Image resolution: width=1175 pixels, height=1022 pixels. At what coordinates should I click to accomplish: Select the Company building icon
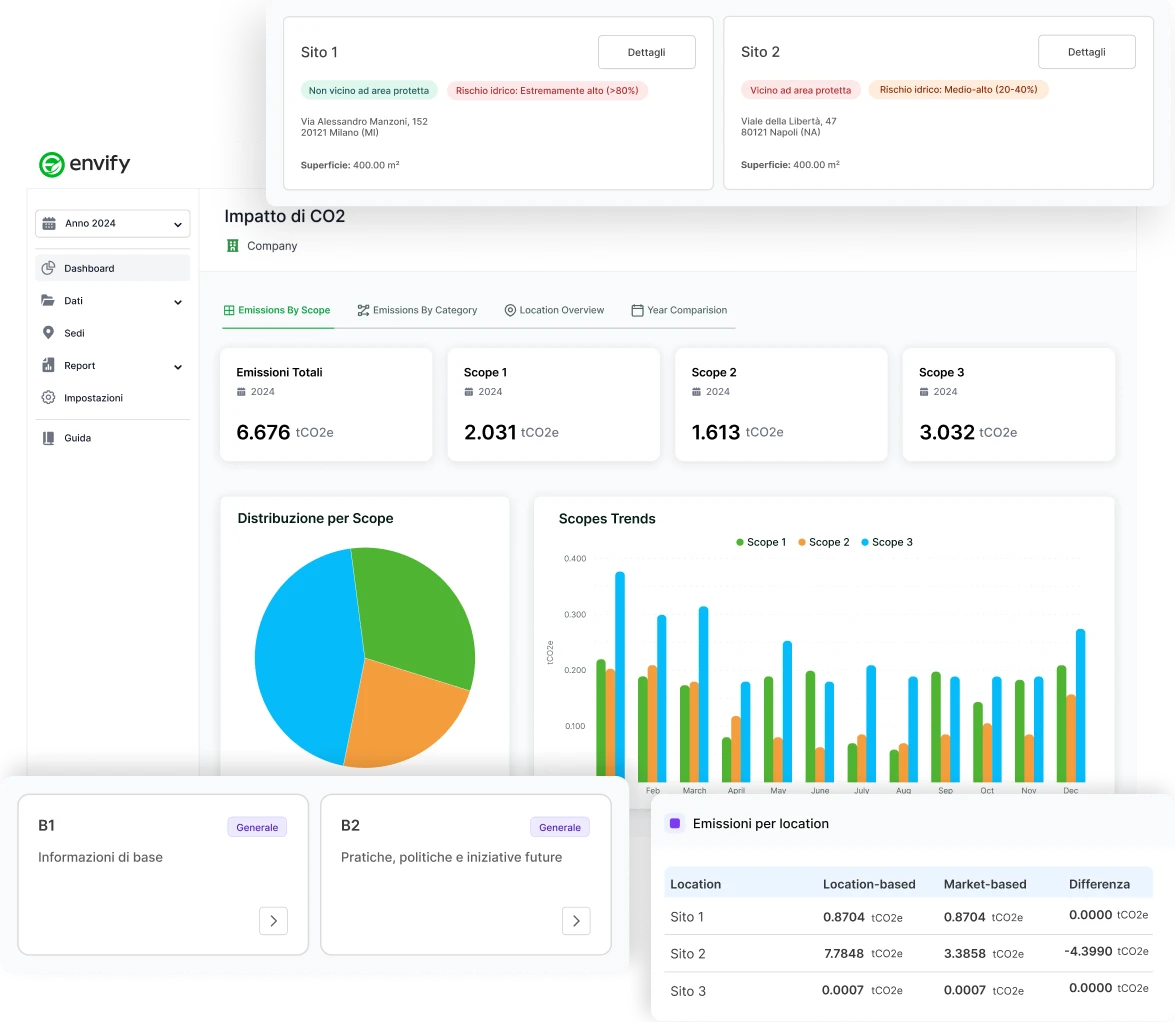coord(232,245)
